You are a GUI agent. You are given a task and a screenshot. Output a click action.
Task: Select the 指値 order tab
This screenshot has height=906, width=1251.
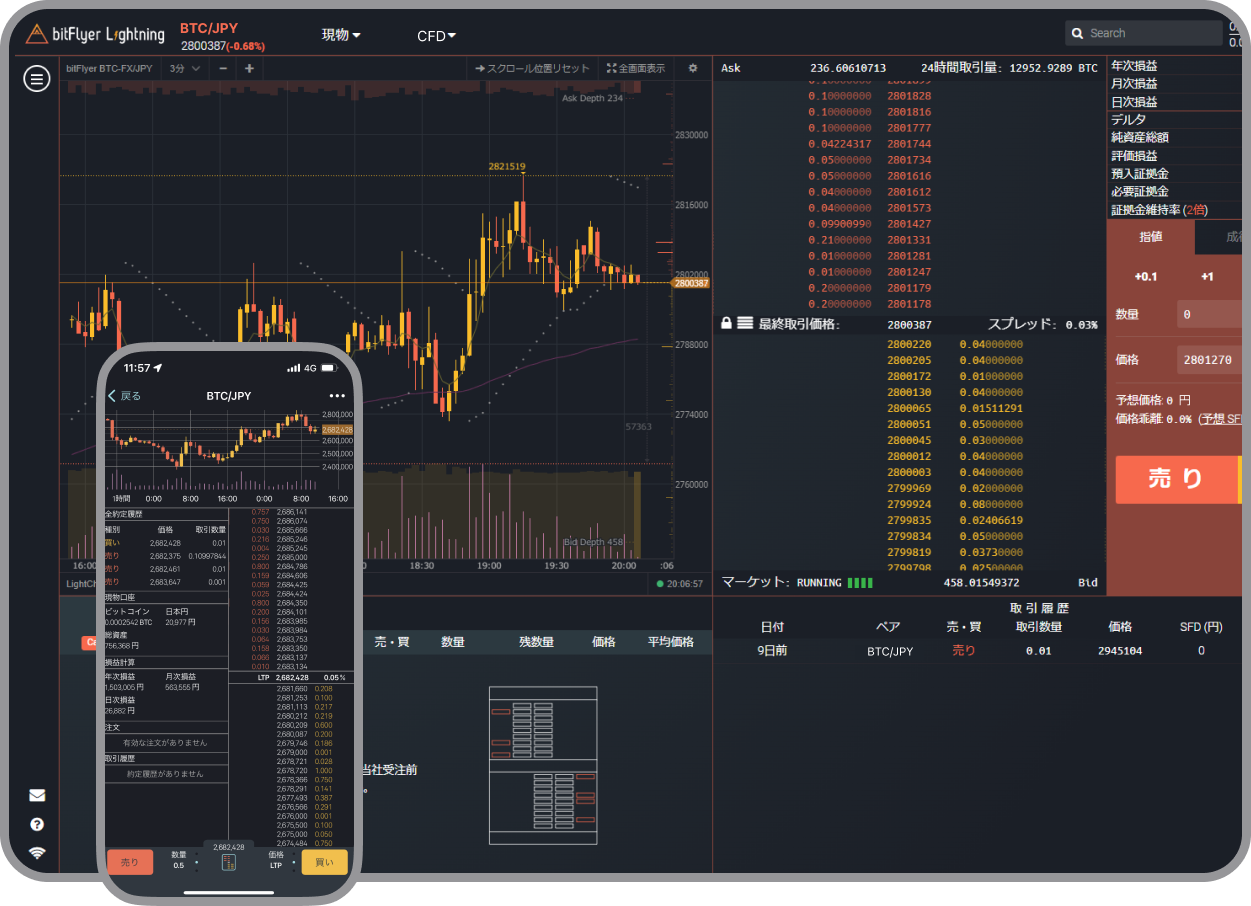tap(1150, 237)
